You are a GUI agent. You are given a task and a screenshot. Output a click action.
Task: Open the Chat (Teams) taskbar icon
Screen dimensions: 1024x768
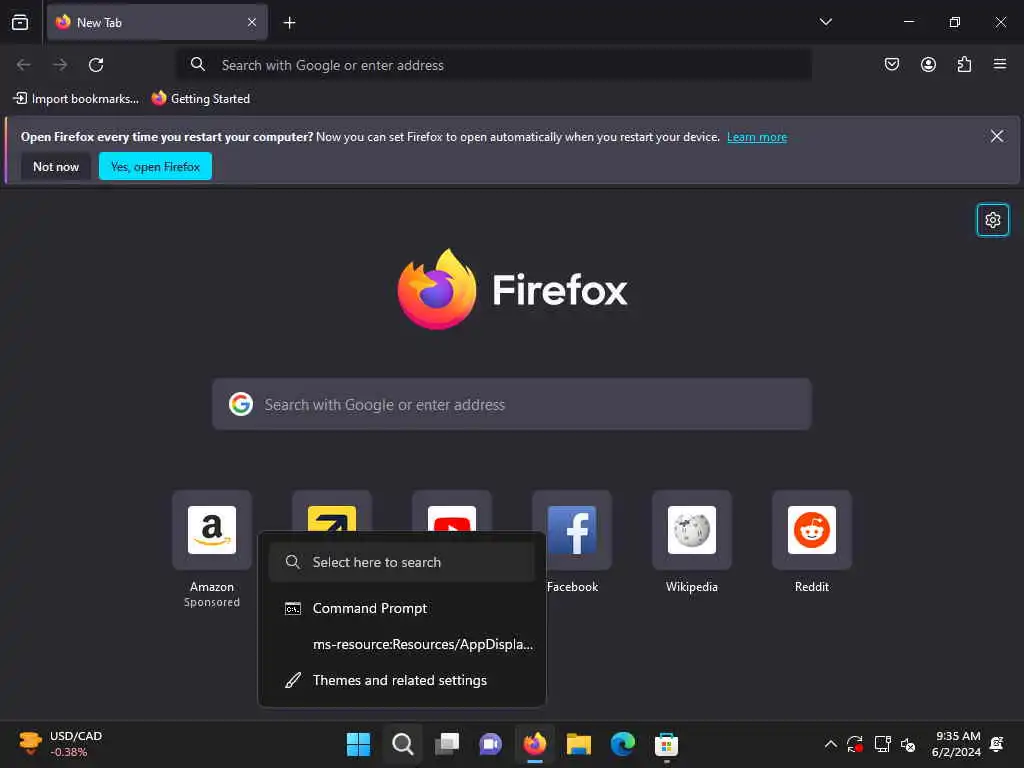[x=490, y=744]
